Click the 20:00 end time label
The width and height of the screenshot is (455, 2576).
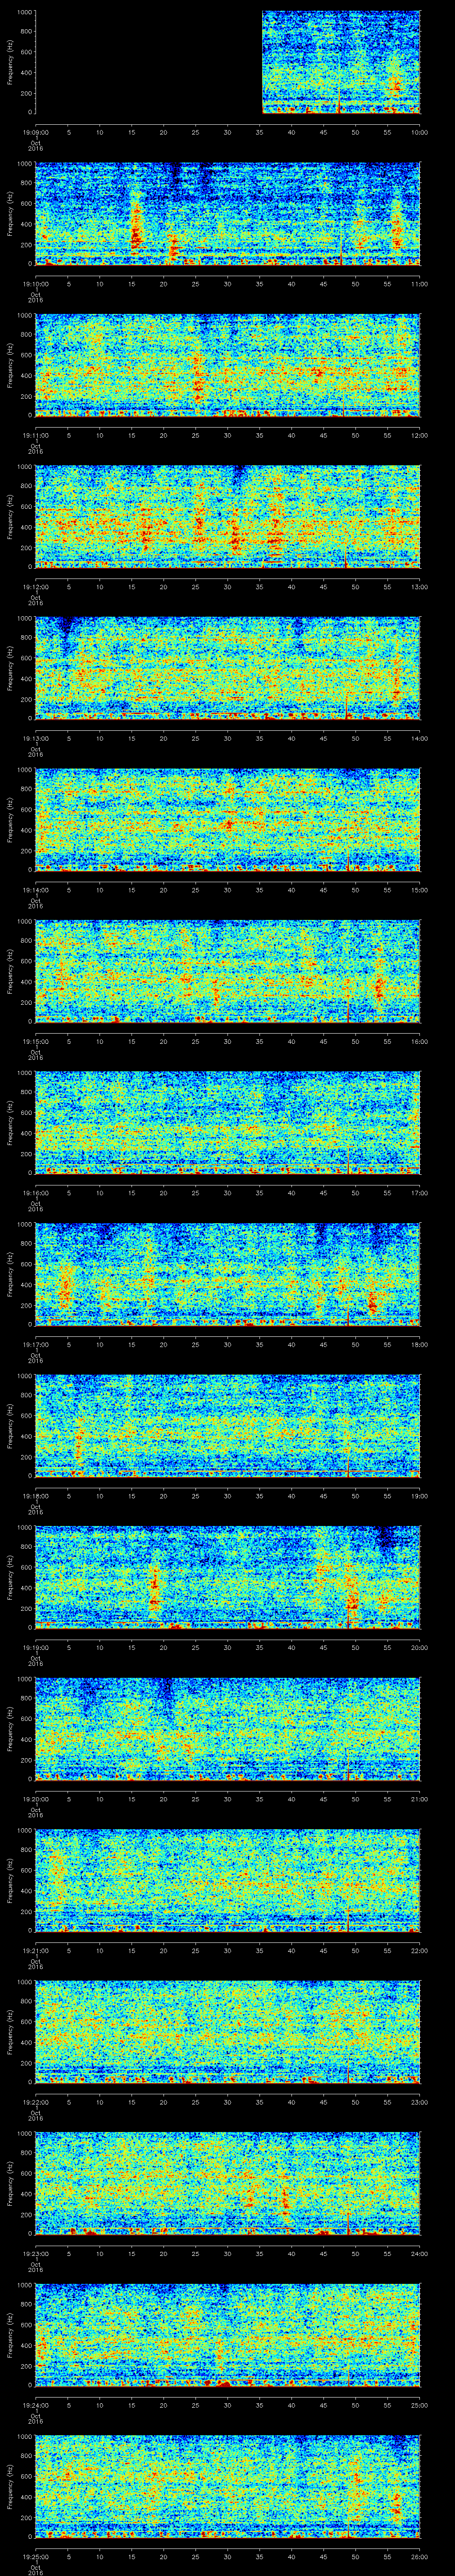419,1647
